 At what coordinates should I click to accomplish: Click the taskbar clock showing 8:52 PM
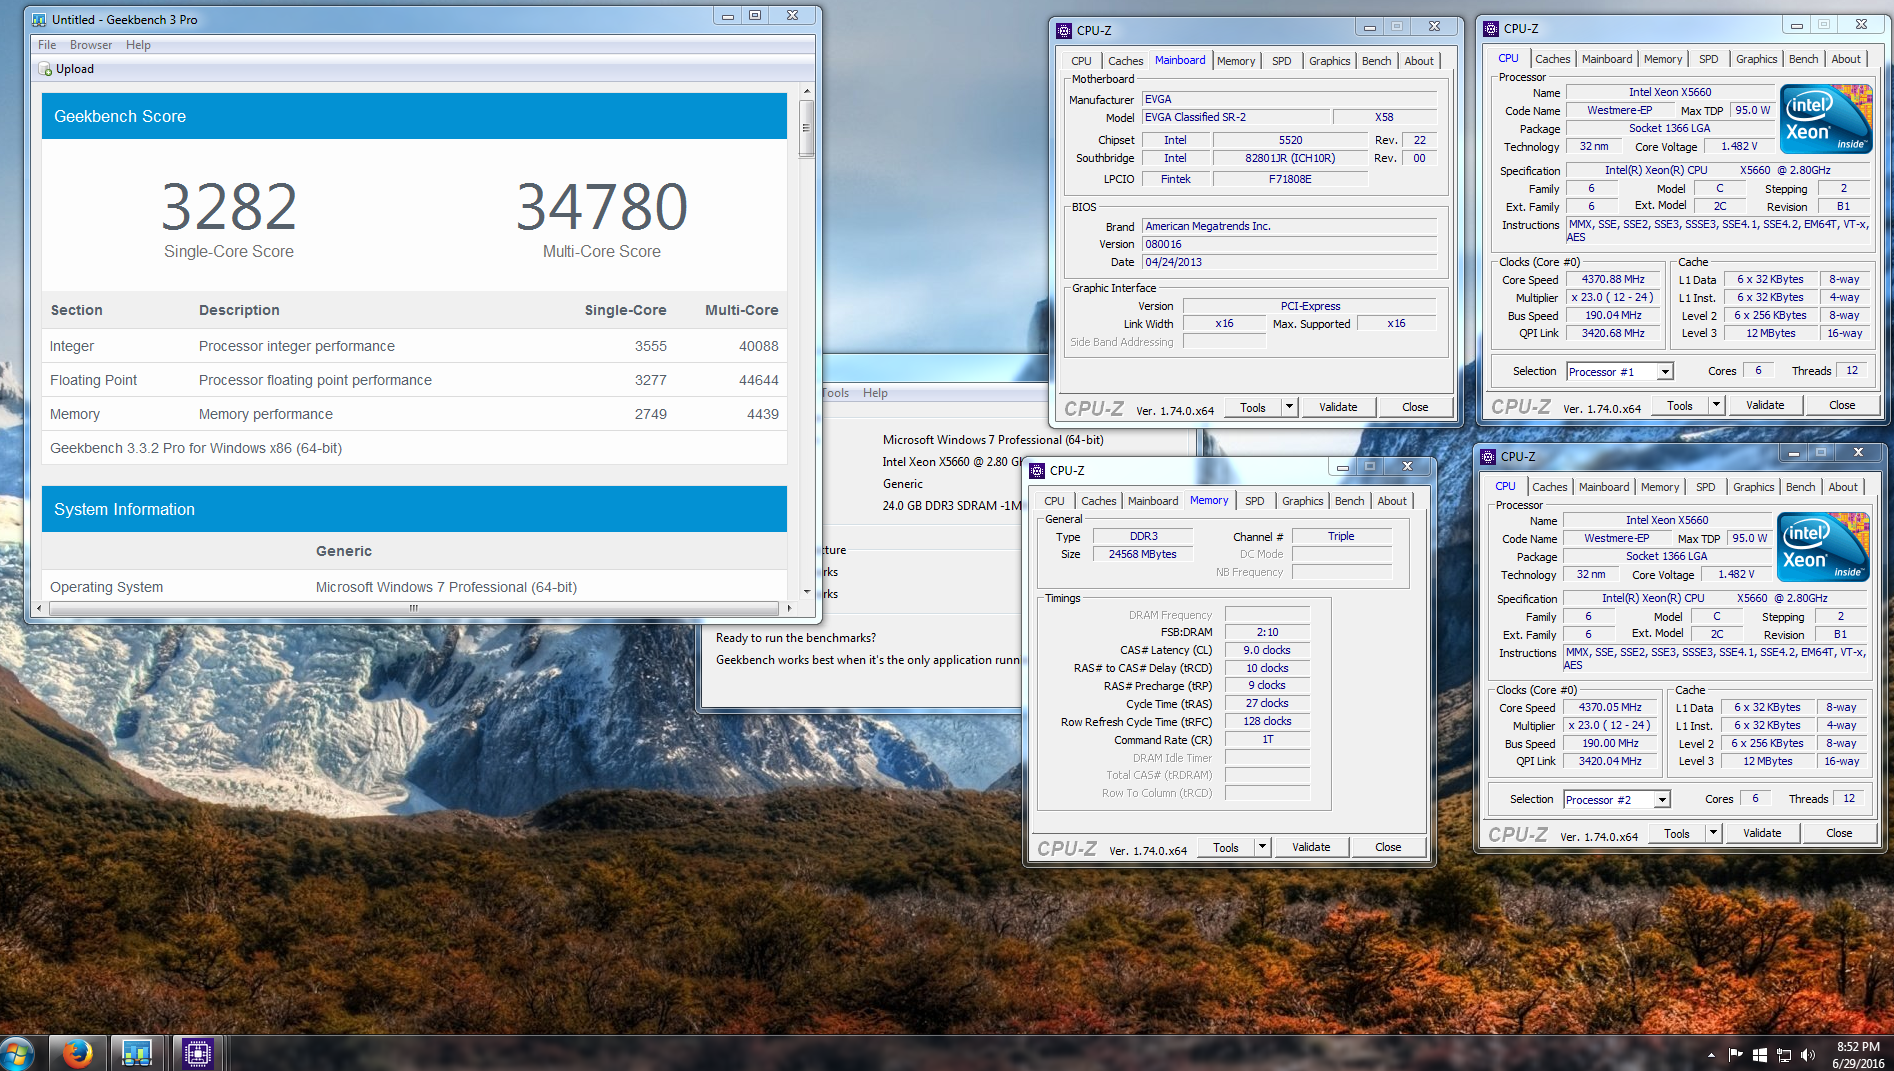[x=1858, y=1054]
